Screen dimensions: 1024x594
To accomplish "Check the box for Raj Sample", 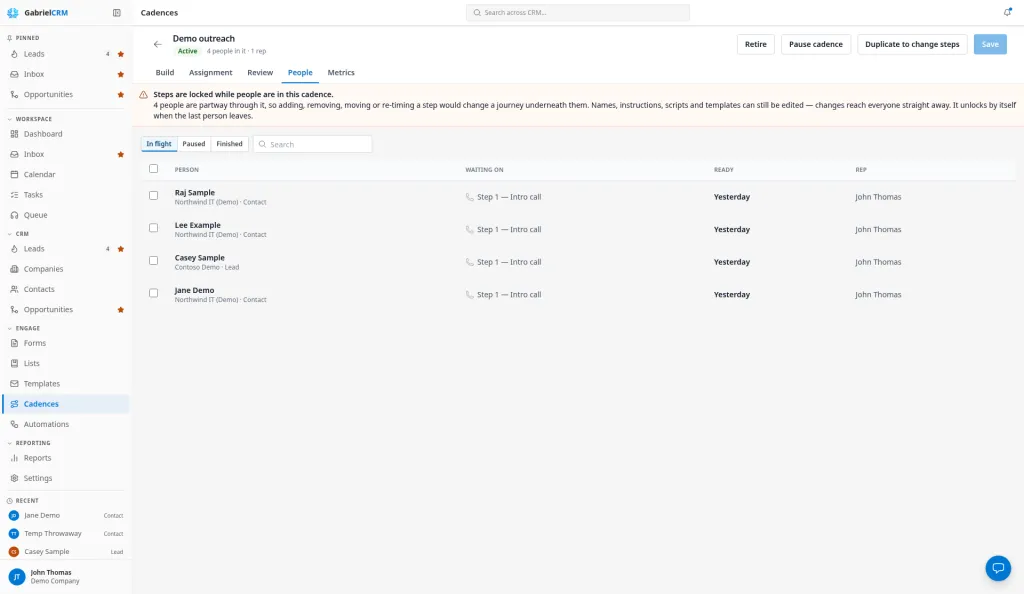I will (153, 195).
